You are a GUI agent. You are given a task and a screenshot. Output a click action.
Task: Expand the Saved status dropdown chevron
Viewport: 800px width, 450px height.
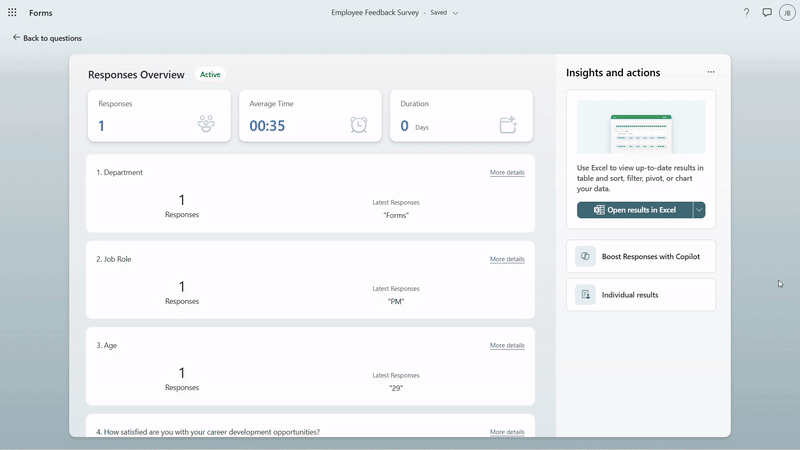click(x=455, y=13)
